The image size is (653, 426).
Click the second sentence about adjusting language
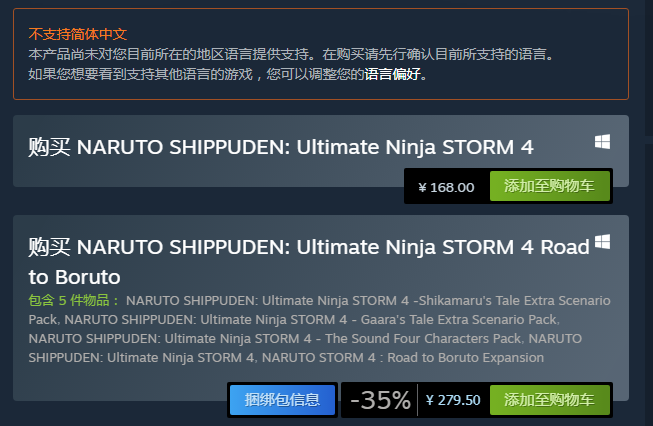227,74
